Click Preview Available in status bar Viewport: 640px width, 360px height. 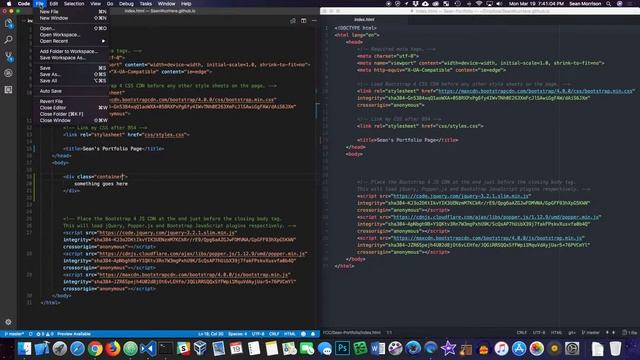[x=74, y=334]
